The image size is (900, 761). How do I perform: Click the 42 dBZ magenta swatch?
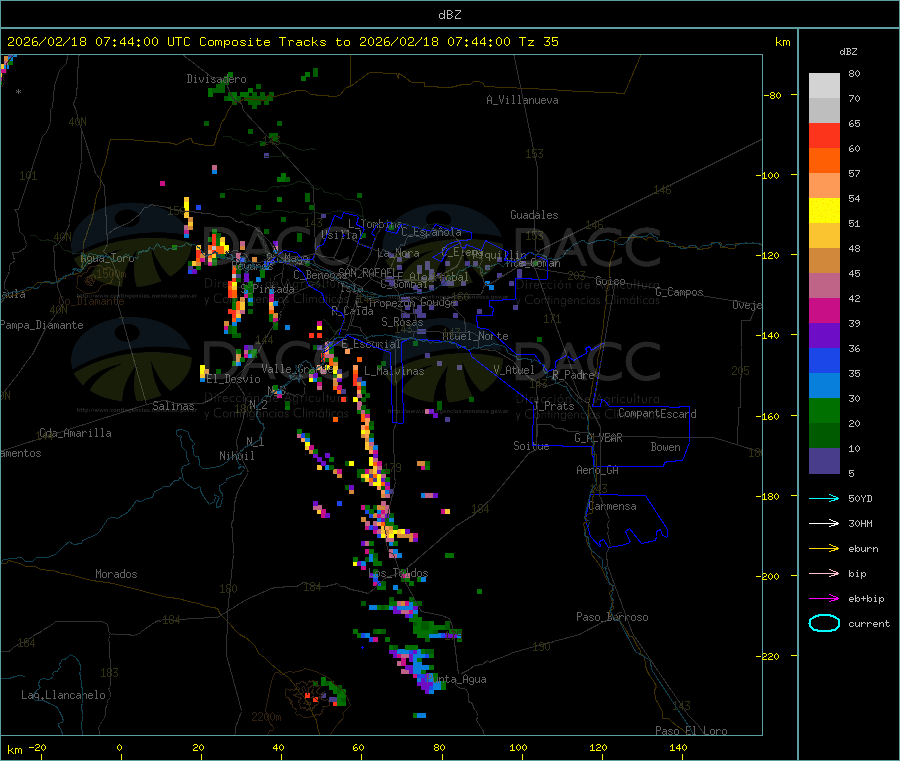tap(824, 310)
